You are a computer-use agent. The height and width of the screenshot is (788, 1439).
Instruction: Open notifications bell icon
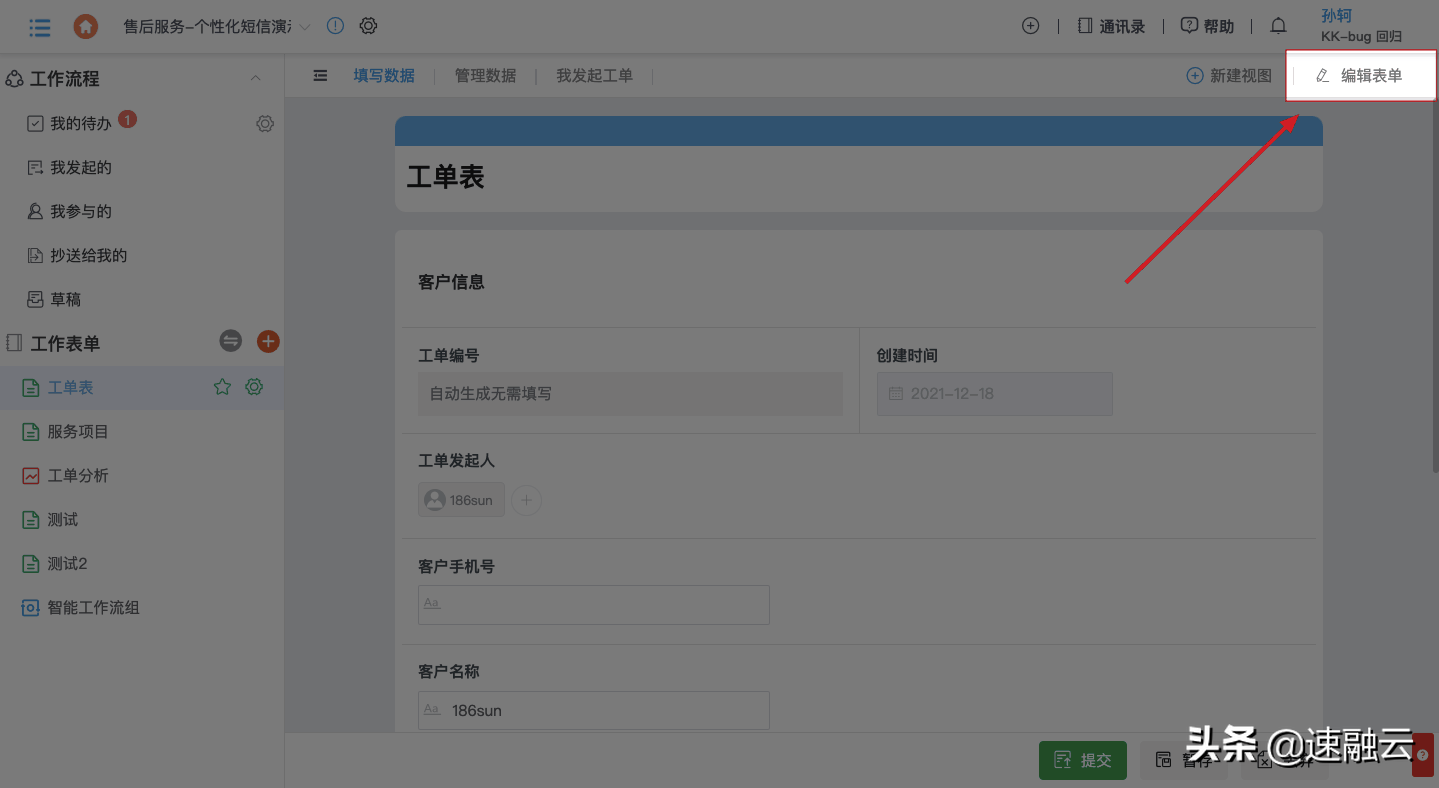tap(1278, 26)
